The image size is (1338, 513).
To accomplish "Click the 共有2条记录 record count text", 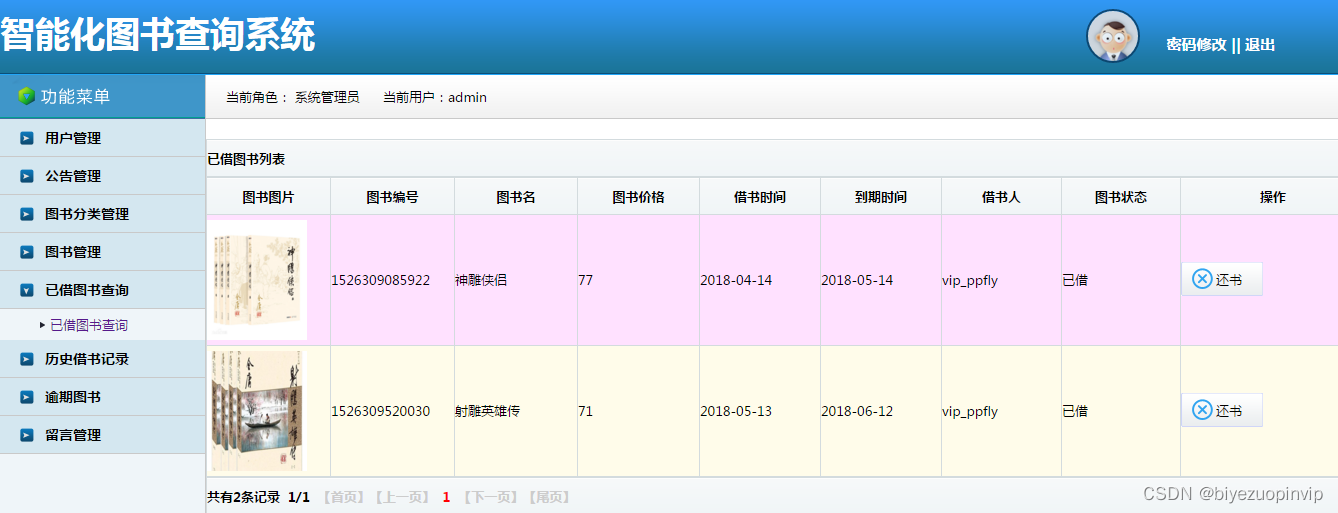I will pyautogui.click(x=243, y=497).
